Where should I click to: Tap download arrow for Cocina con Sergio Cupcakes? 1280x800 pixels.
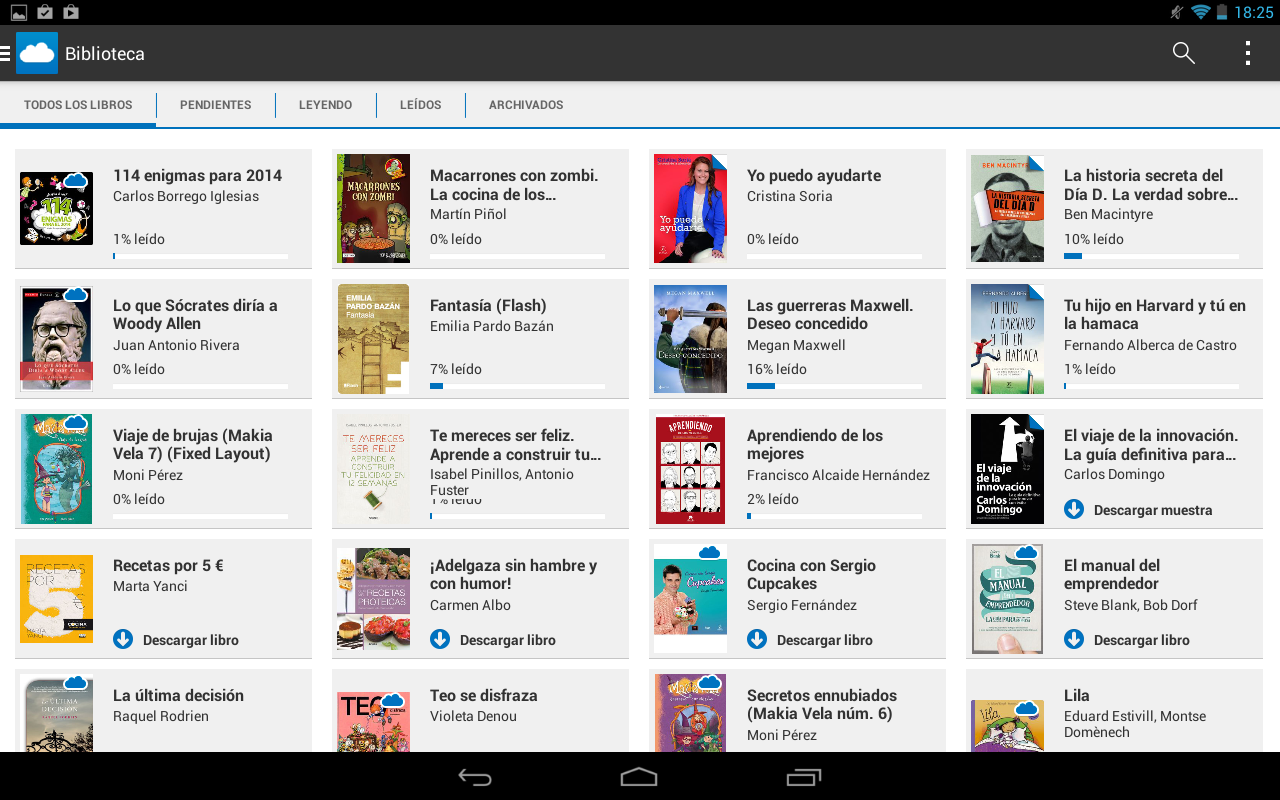click(x=757, y=639)
